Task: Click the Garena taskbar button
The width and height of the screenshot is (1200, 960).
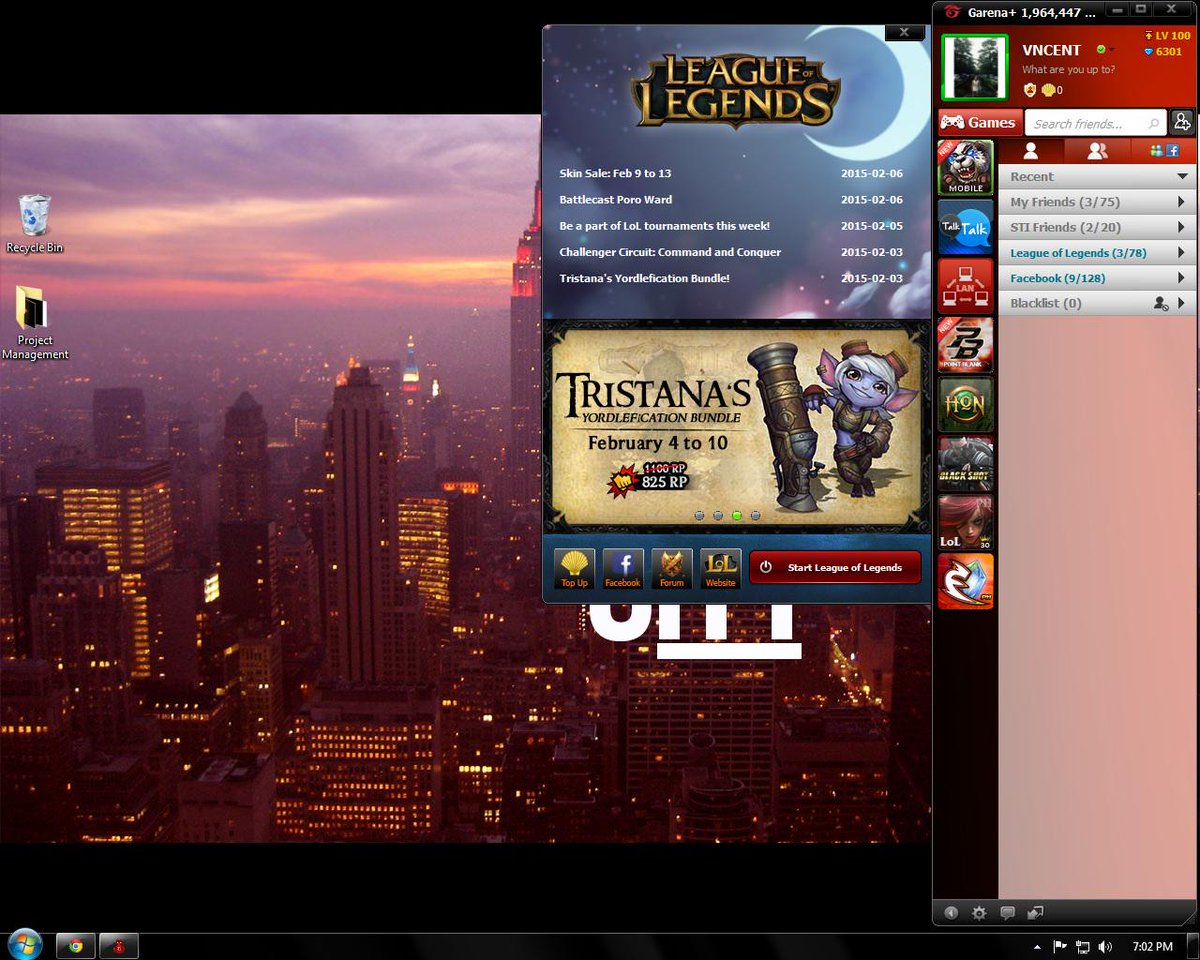Action: click(x=119, y=946)
